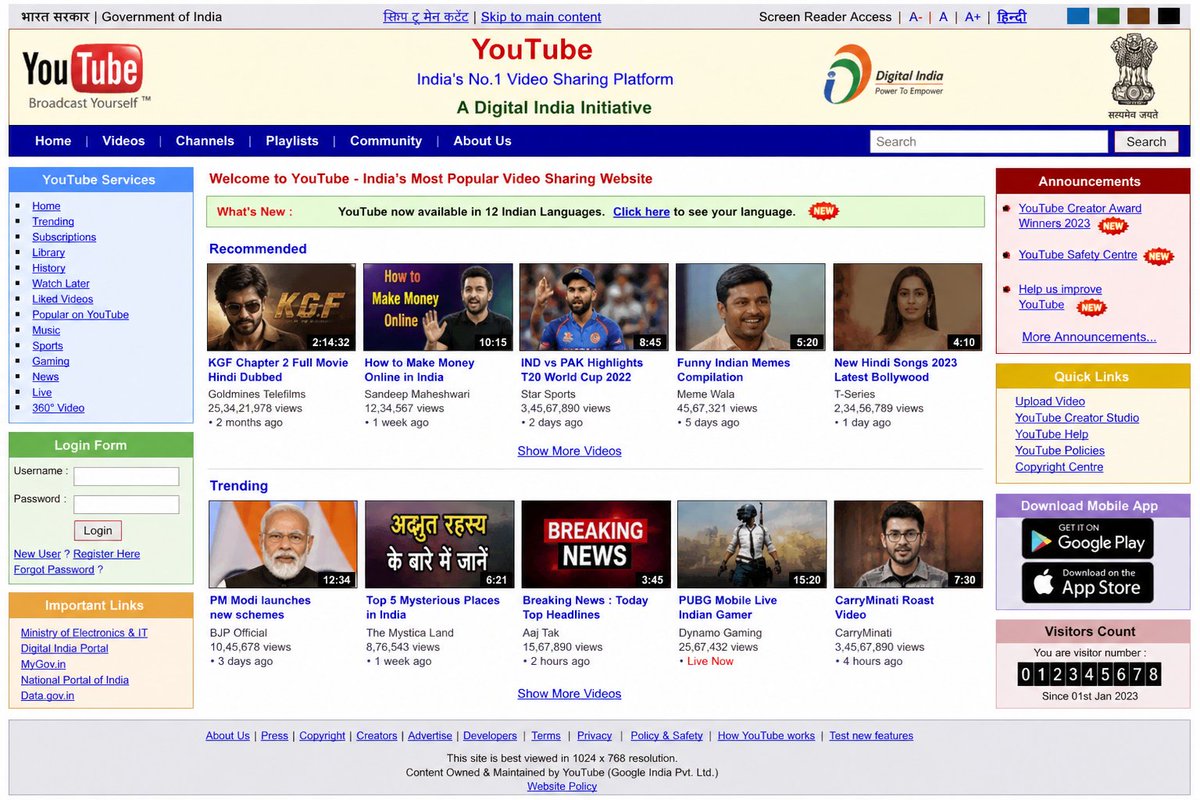Open More Announcements link
Image resolution: width=1200 pixels, height=800 pixels.
(1089, 337)
